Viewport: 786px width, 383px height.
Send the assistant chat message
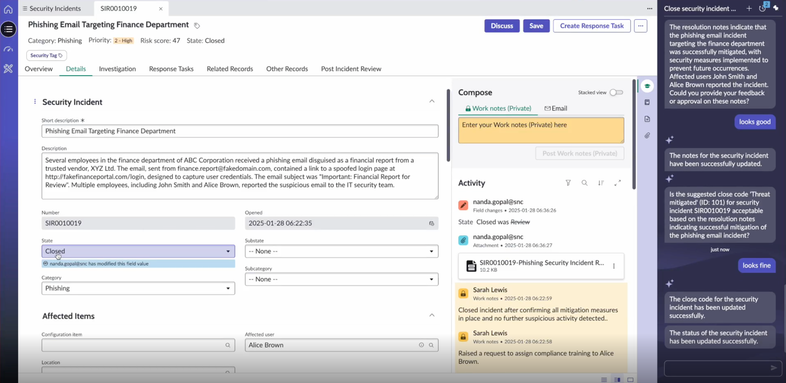click(x=774, y=368)
